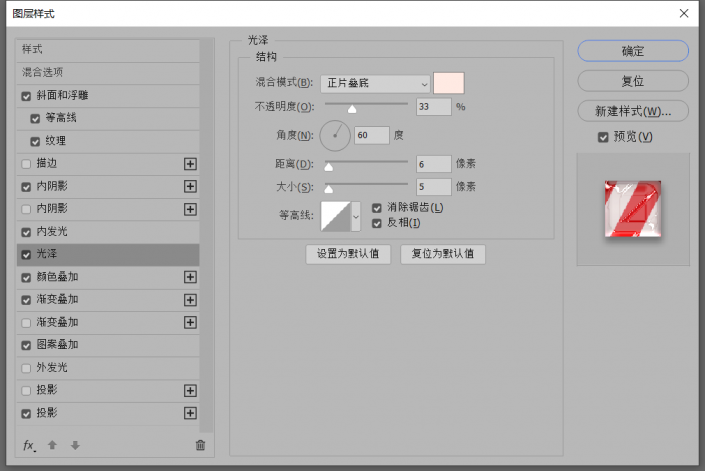Click plus icon on 颜色叠加 row

click(x=190, y=277)
